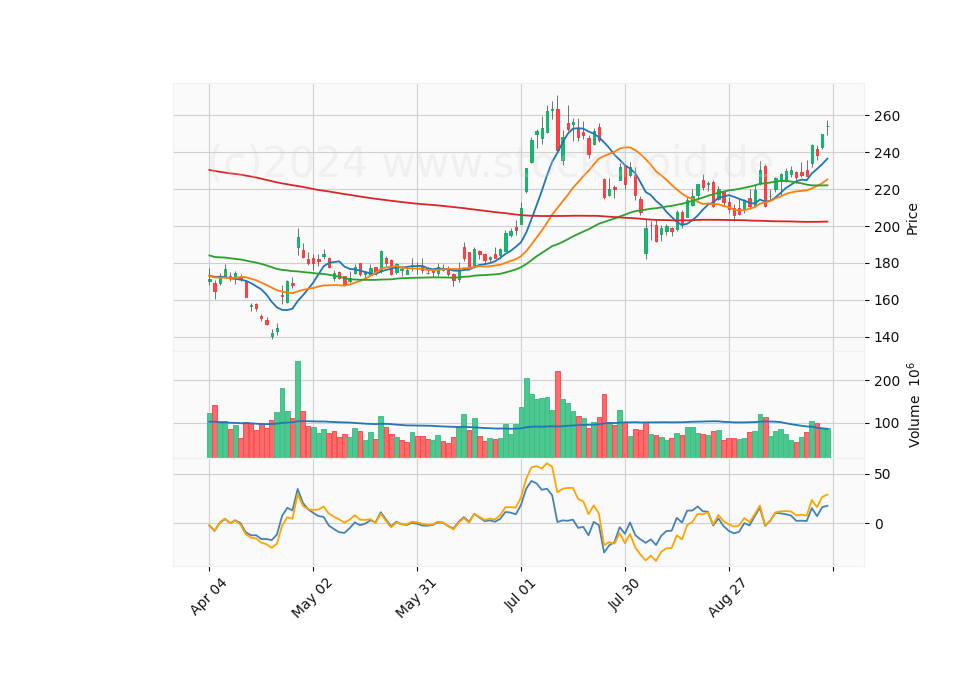960x690 pixels.
Task: Click the tallest red volume bar in July
Action: point(558,414)
